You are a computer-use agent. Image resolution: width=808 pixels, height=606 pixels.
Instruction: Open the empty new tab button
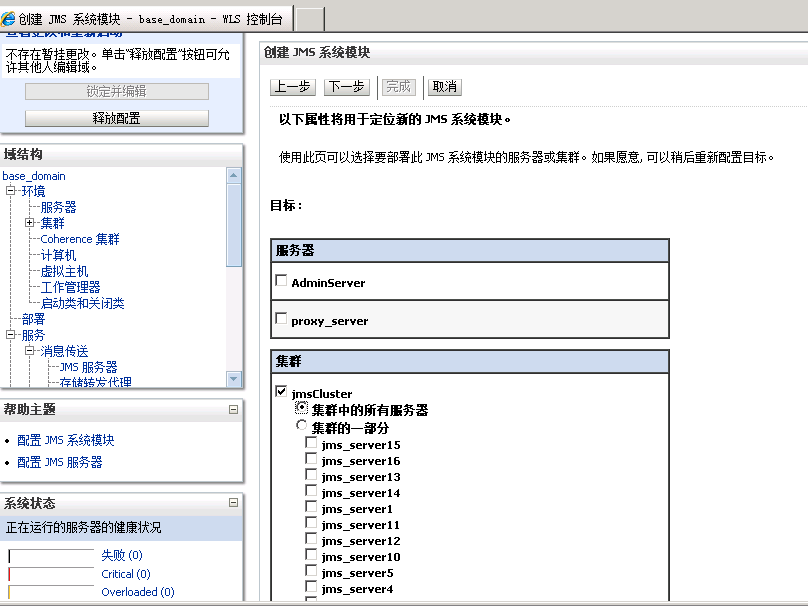tap(310, 20)
